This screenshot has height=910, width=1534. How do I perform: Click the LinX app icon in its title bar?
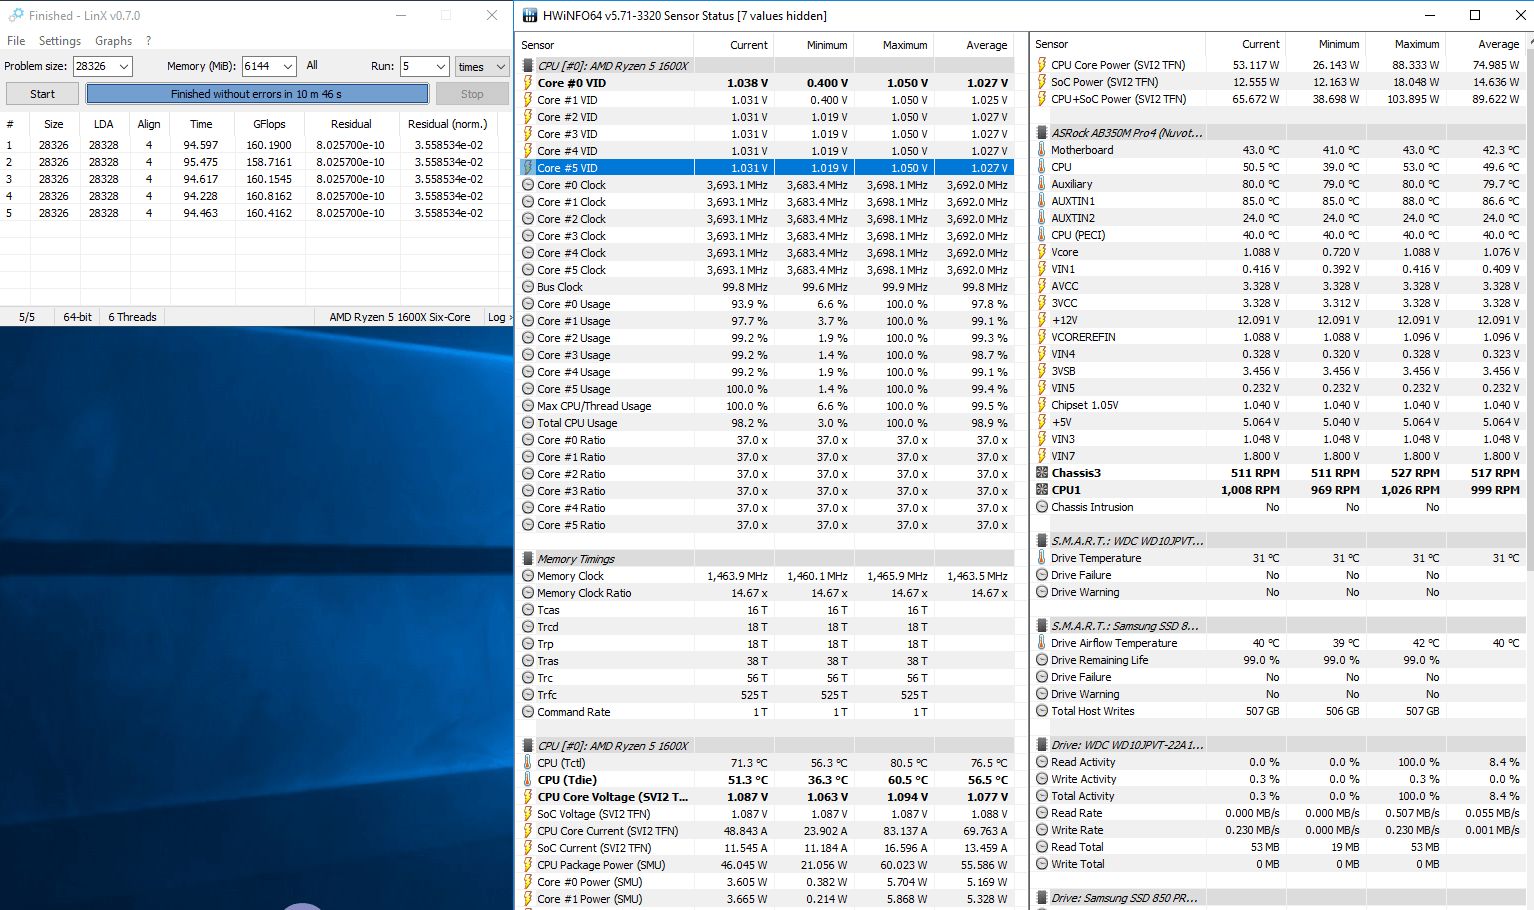(15, 15)
